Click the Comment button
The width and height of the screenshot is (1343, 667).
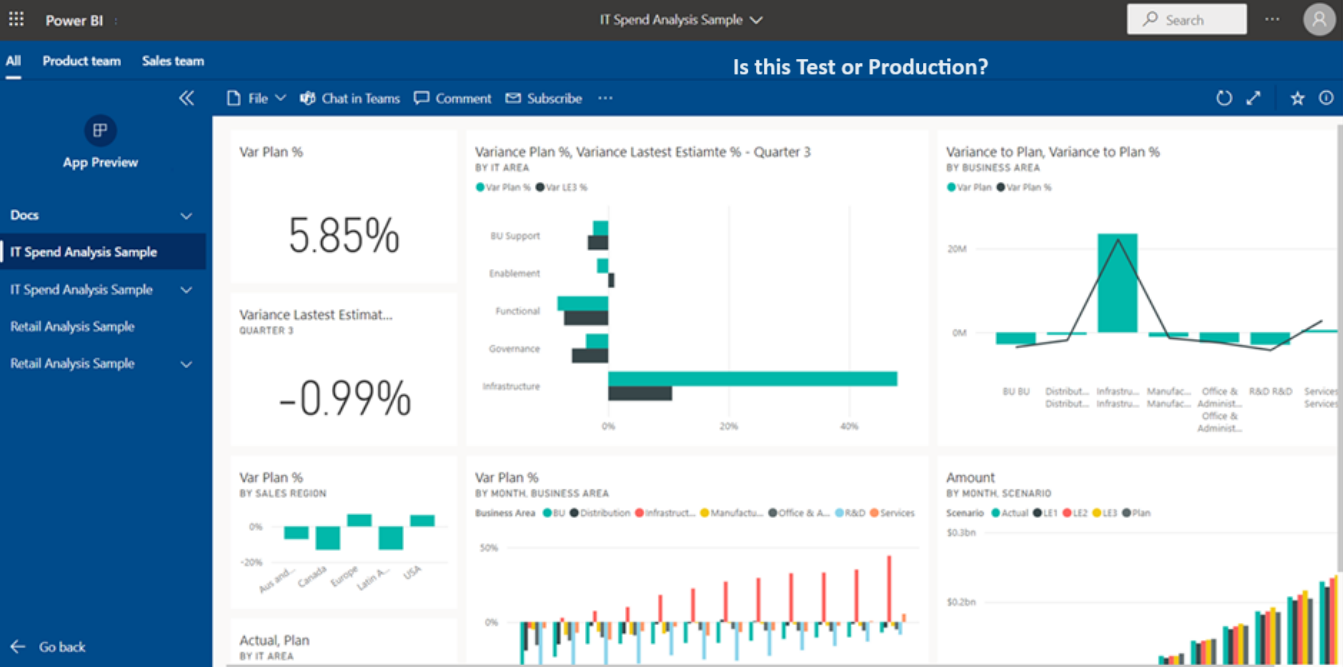(x=453, y=98)
